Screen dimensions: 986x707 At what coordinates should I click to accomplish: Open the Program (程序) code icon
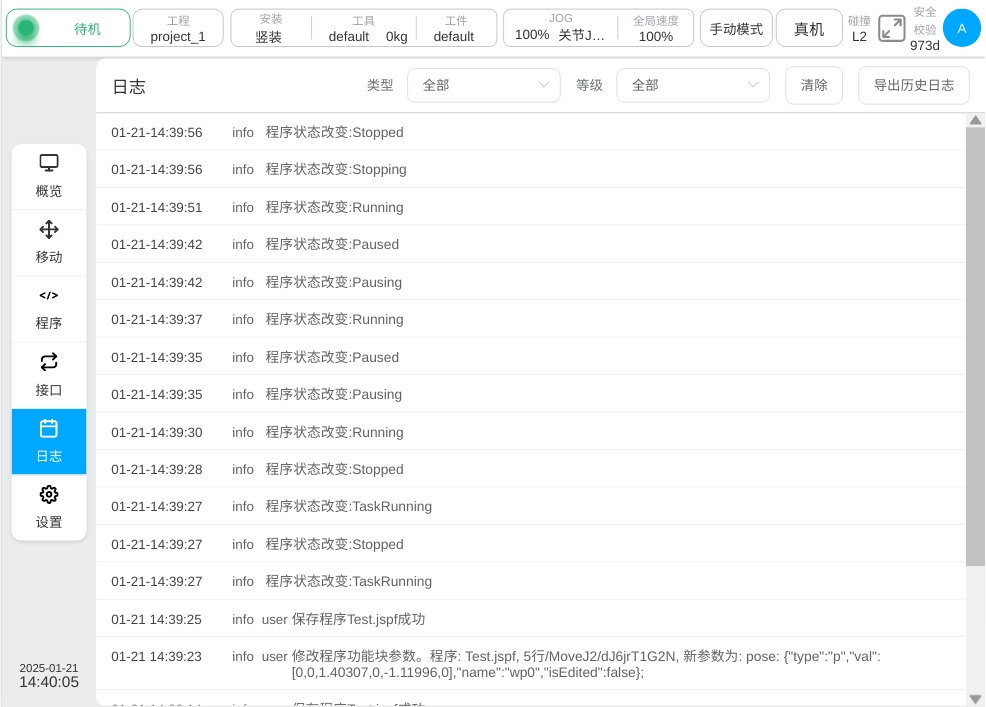(49, 296)
